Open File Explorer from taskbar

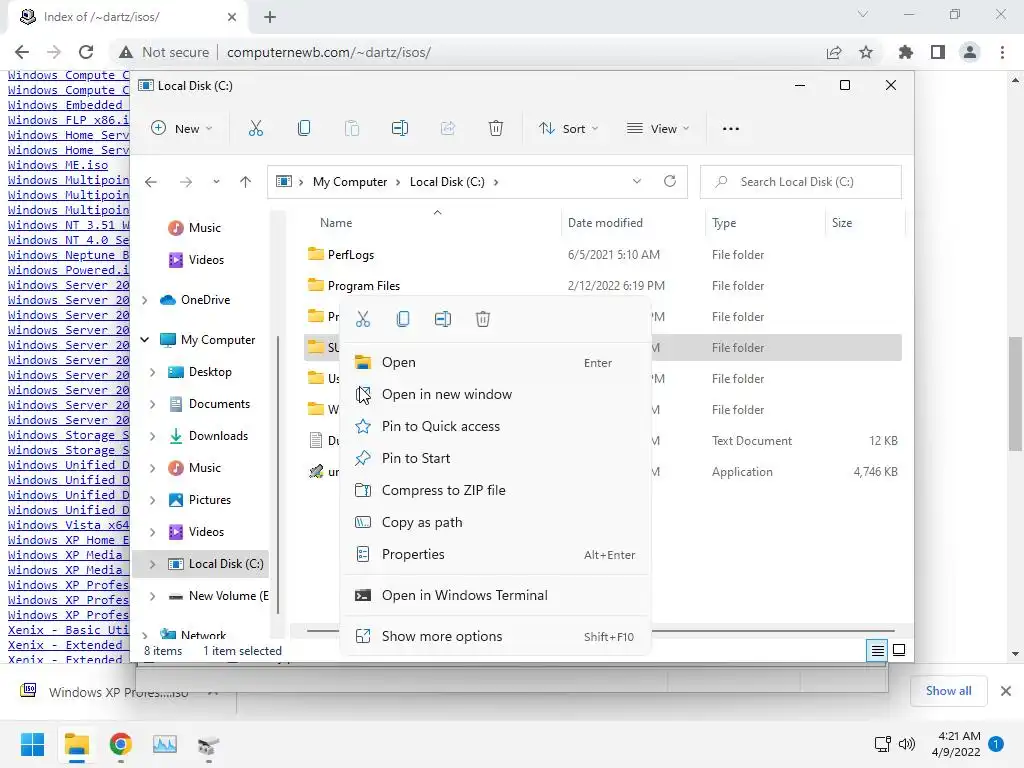pos(77,744)
